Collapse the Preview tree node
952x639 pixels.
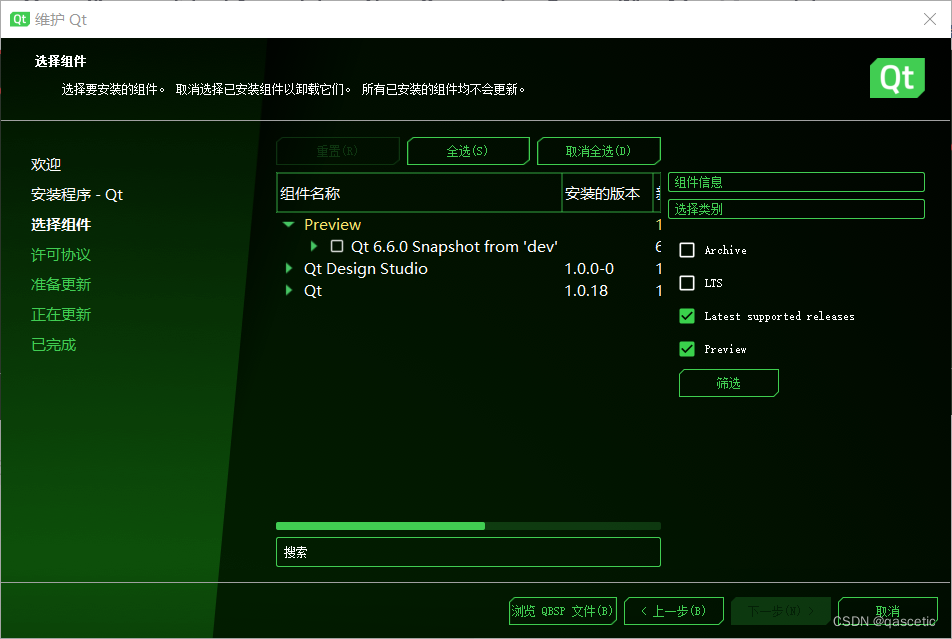pyautogui.click(x=288, y=225)
